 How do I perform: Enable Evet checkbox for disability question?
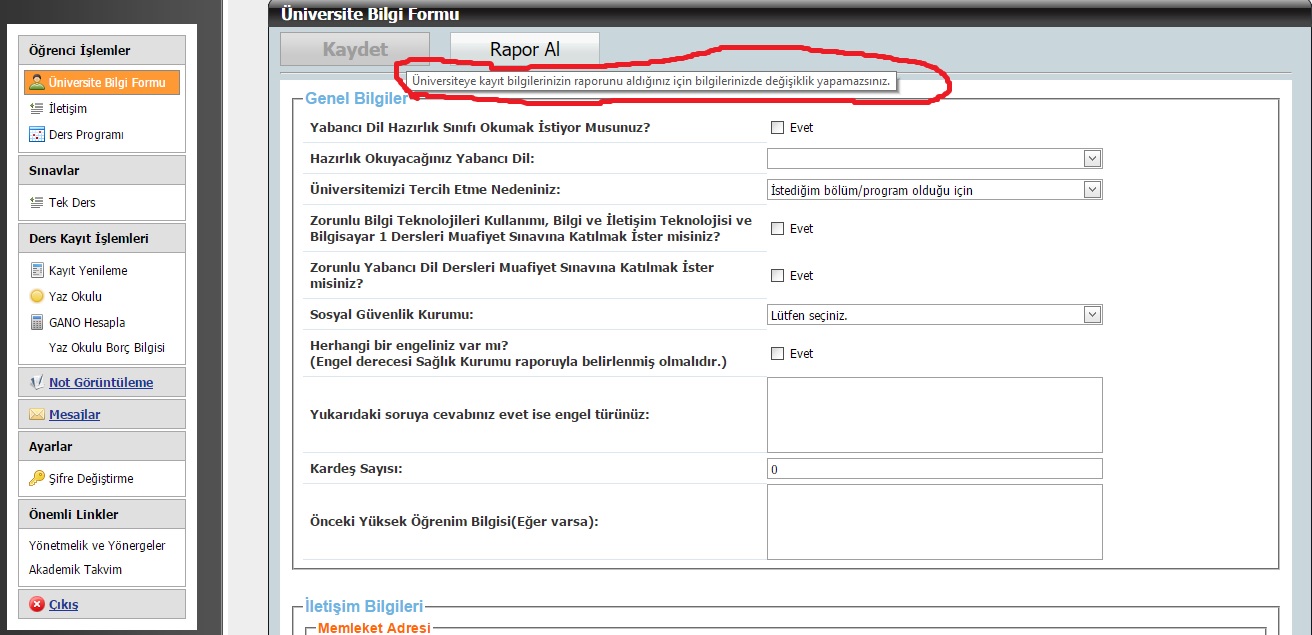tap(777, 354)
